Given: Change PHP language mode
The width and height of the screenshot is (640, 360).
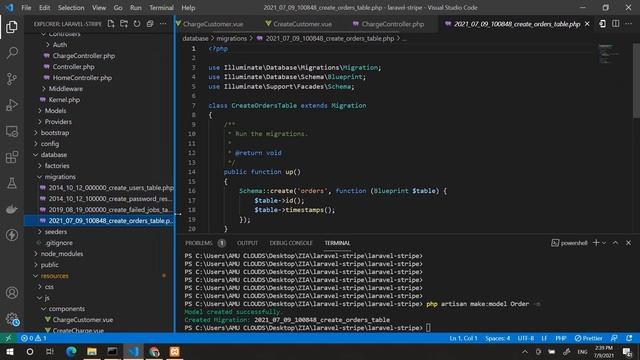Looking at the screenshot, I should pos(561,338).
